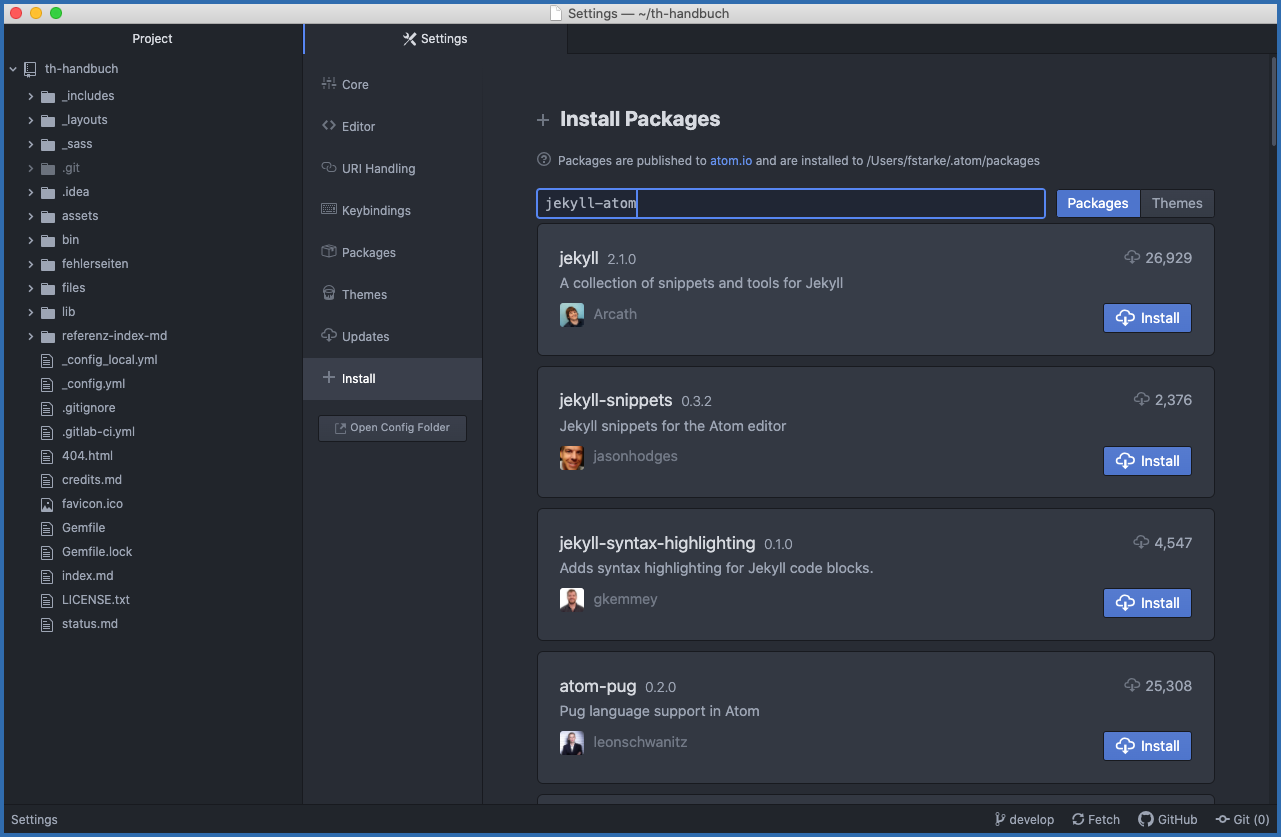The height and width of the screenshot is (837, 1281).
Task: Click the package search input field
Action: [790, 203]
